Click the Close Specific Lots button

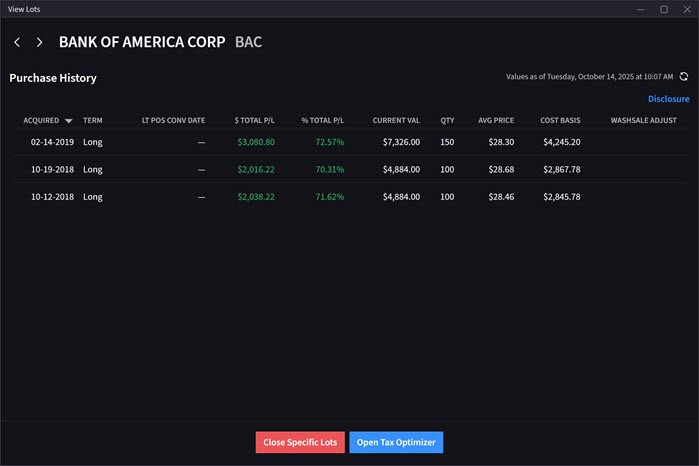[x=300, y=442]
